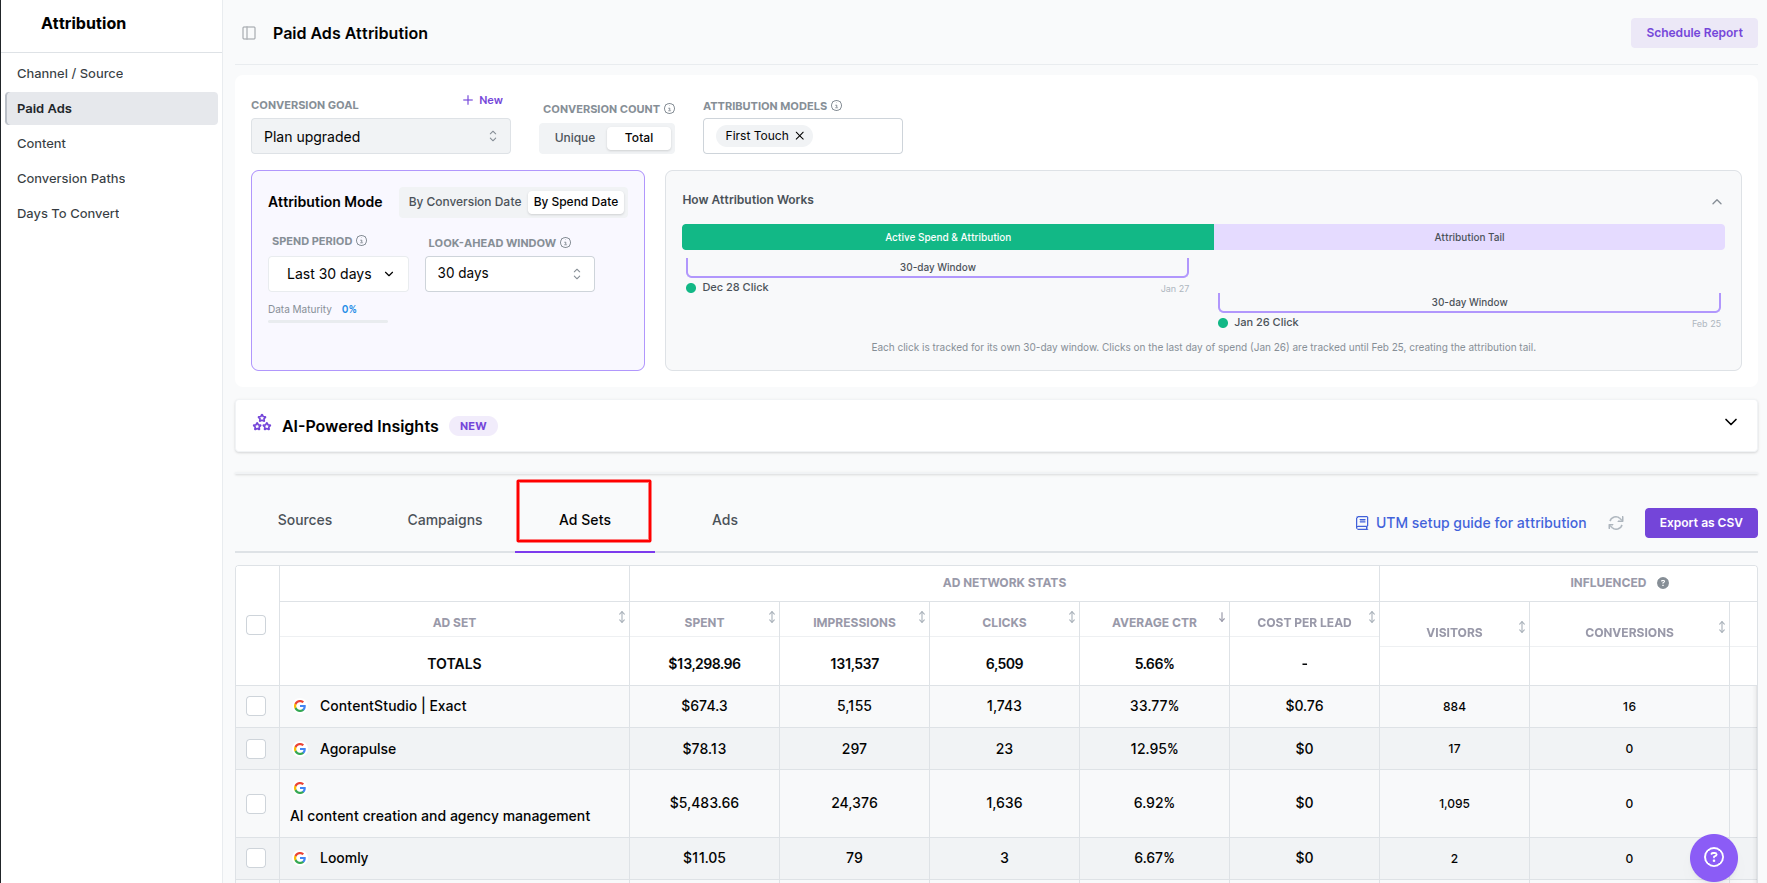Toggle the sidebar panel icon

[249, 33]
